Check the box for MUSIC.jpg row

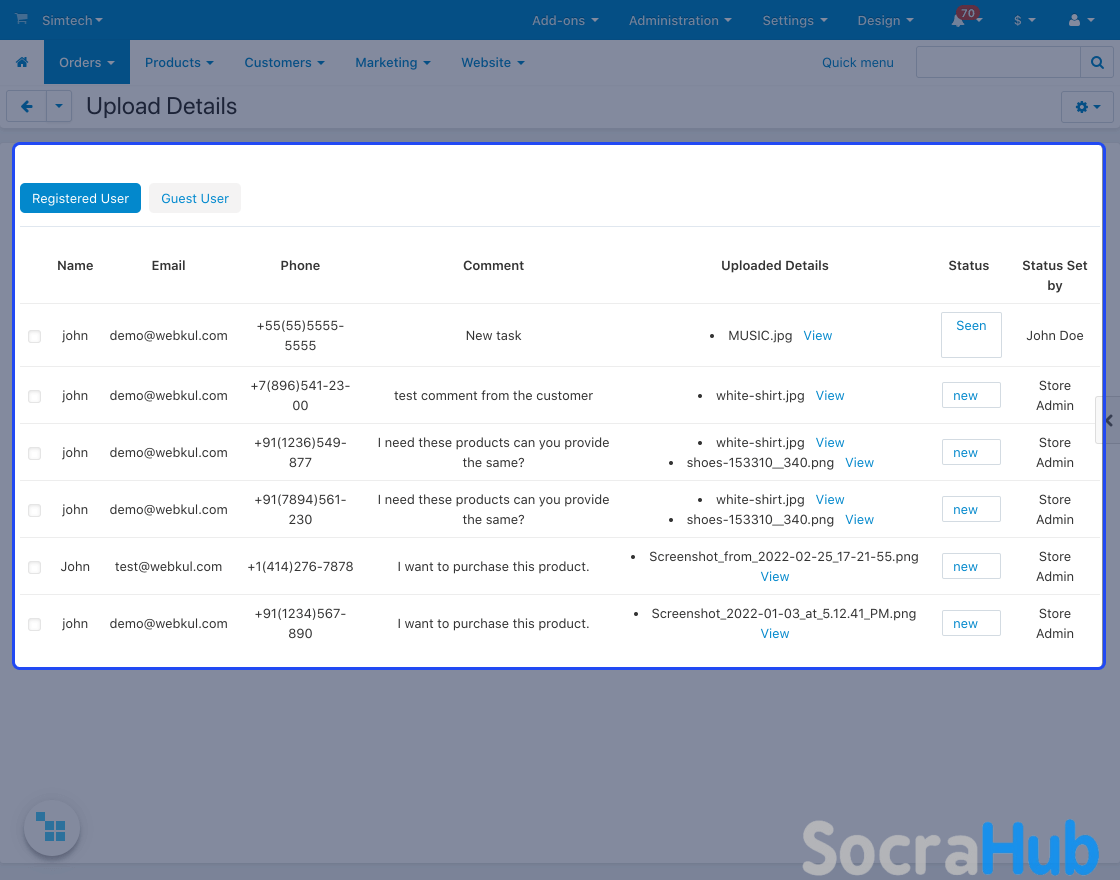point(35,336)
